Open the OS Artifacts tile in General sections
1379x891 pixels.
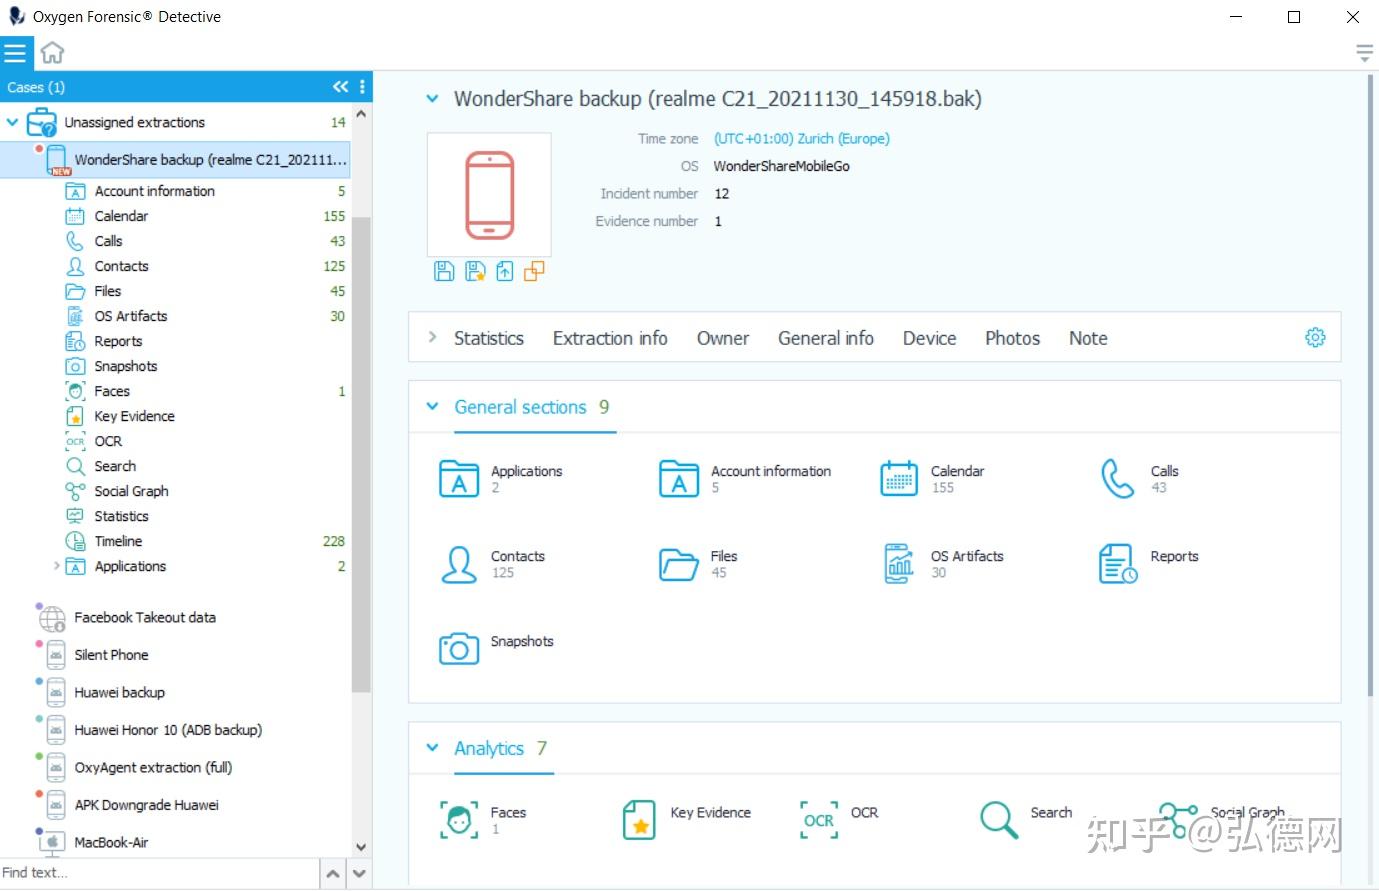[942, 564]
